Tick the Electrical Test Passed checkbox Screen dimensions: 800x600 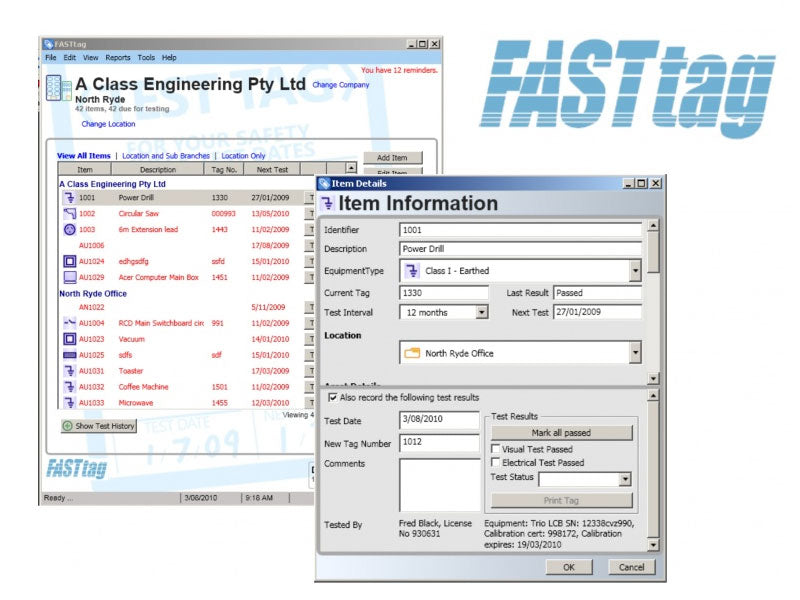496,461
